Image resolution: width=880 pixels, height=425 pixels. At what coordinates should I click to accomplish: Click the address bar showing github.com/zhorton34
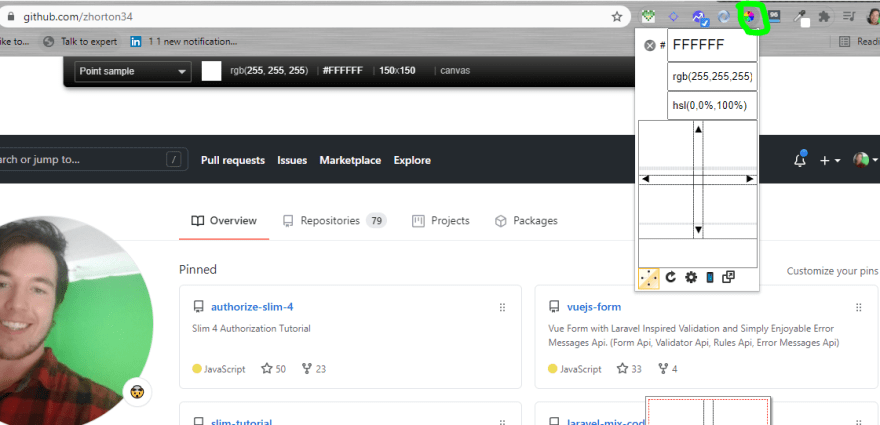(x=314, y=17)
